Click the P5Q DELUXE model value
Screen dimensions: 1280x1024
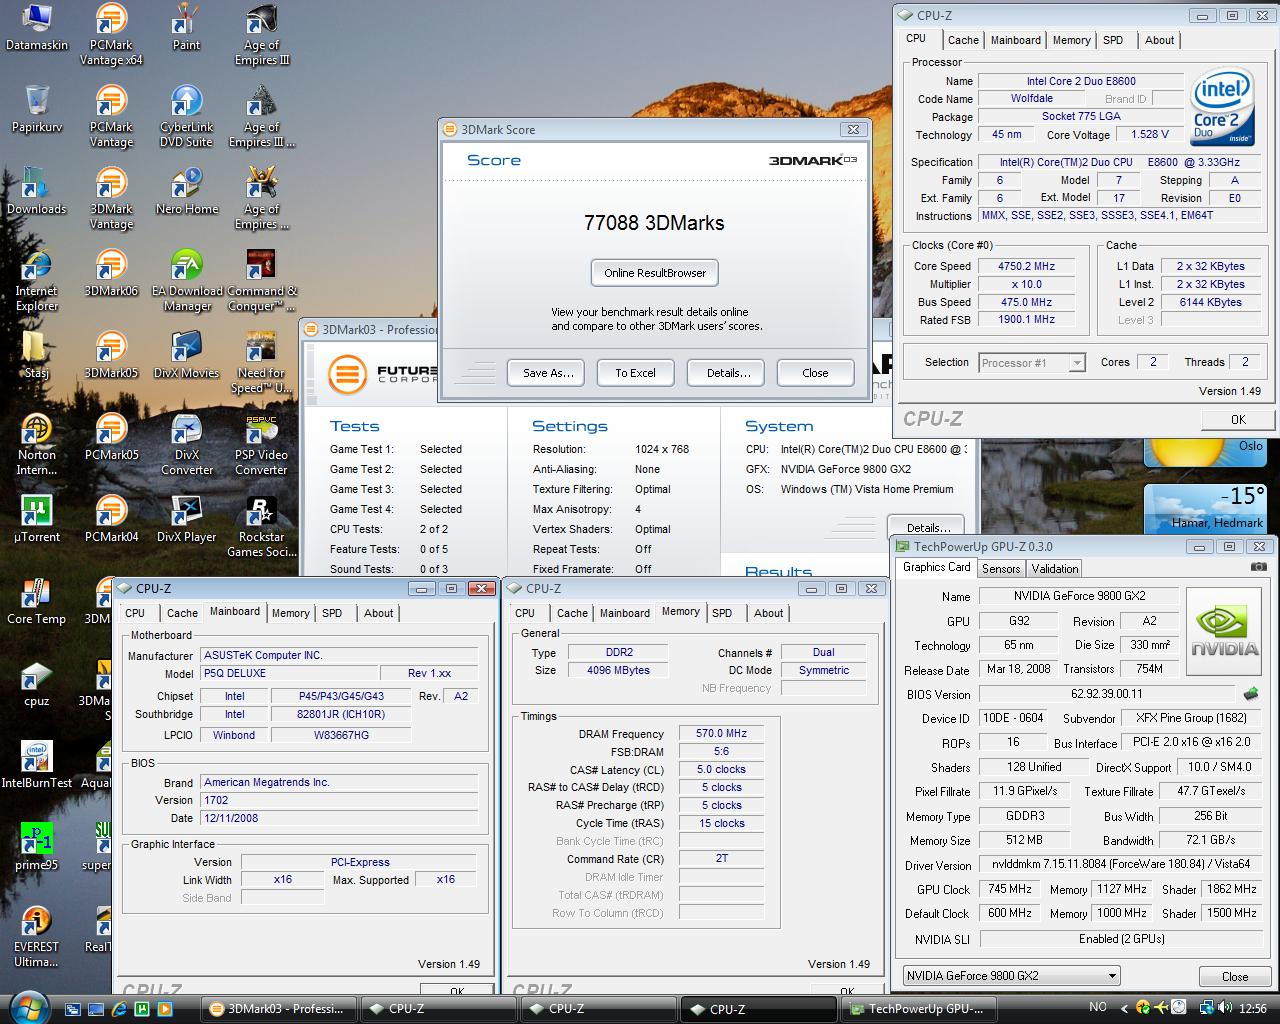pos(292,673)
